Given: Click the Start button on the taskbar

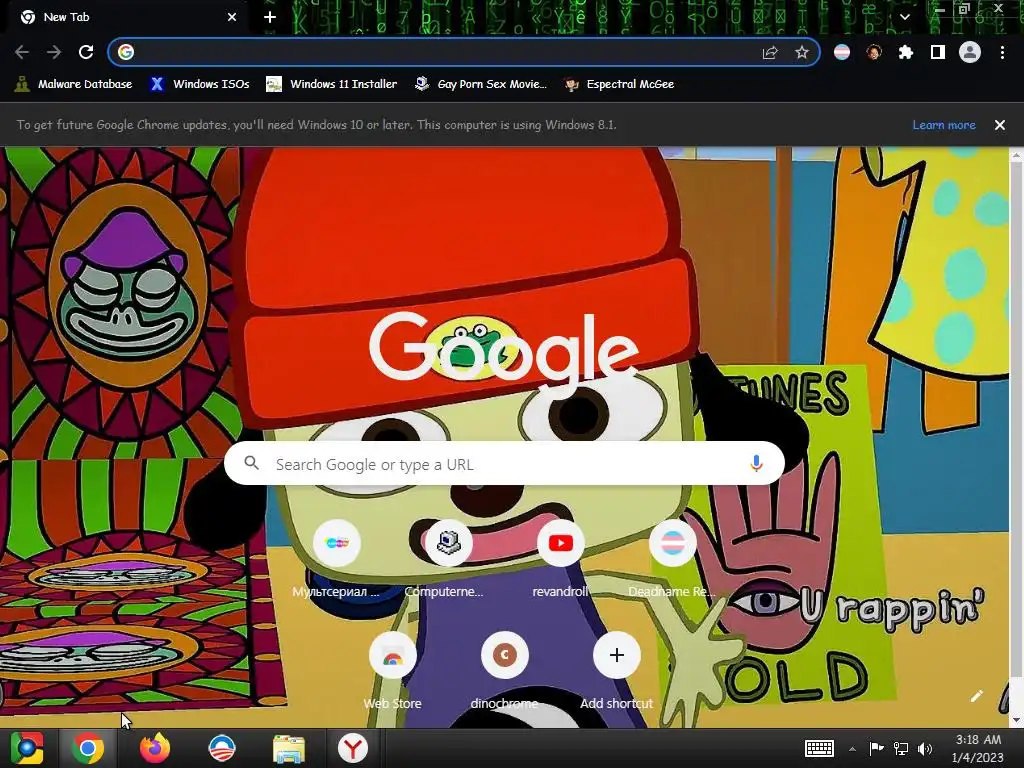Looking at the screenshot, I should (27, 748).
